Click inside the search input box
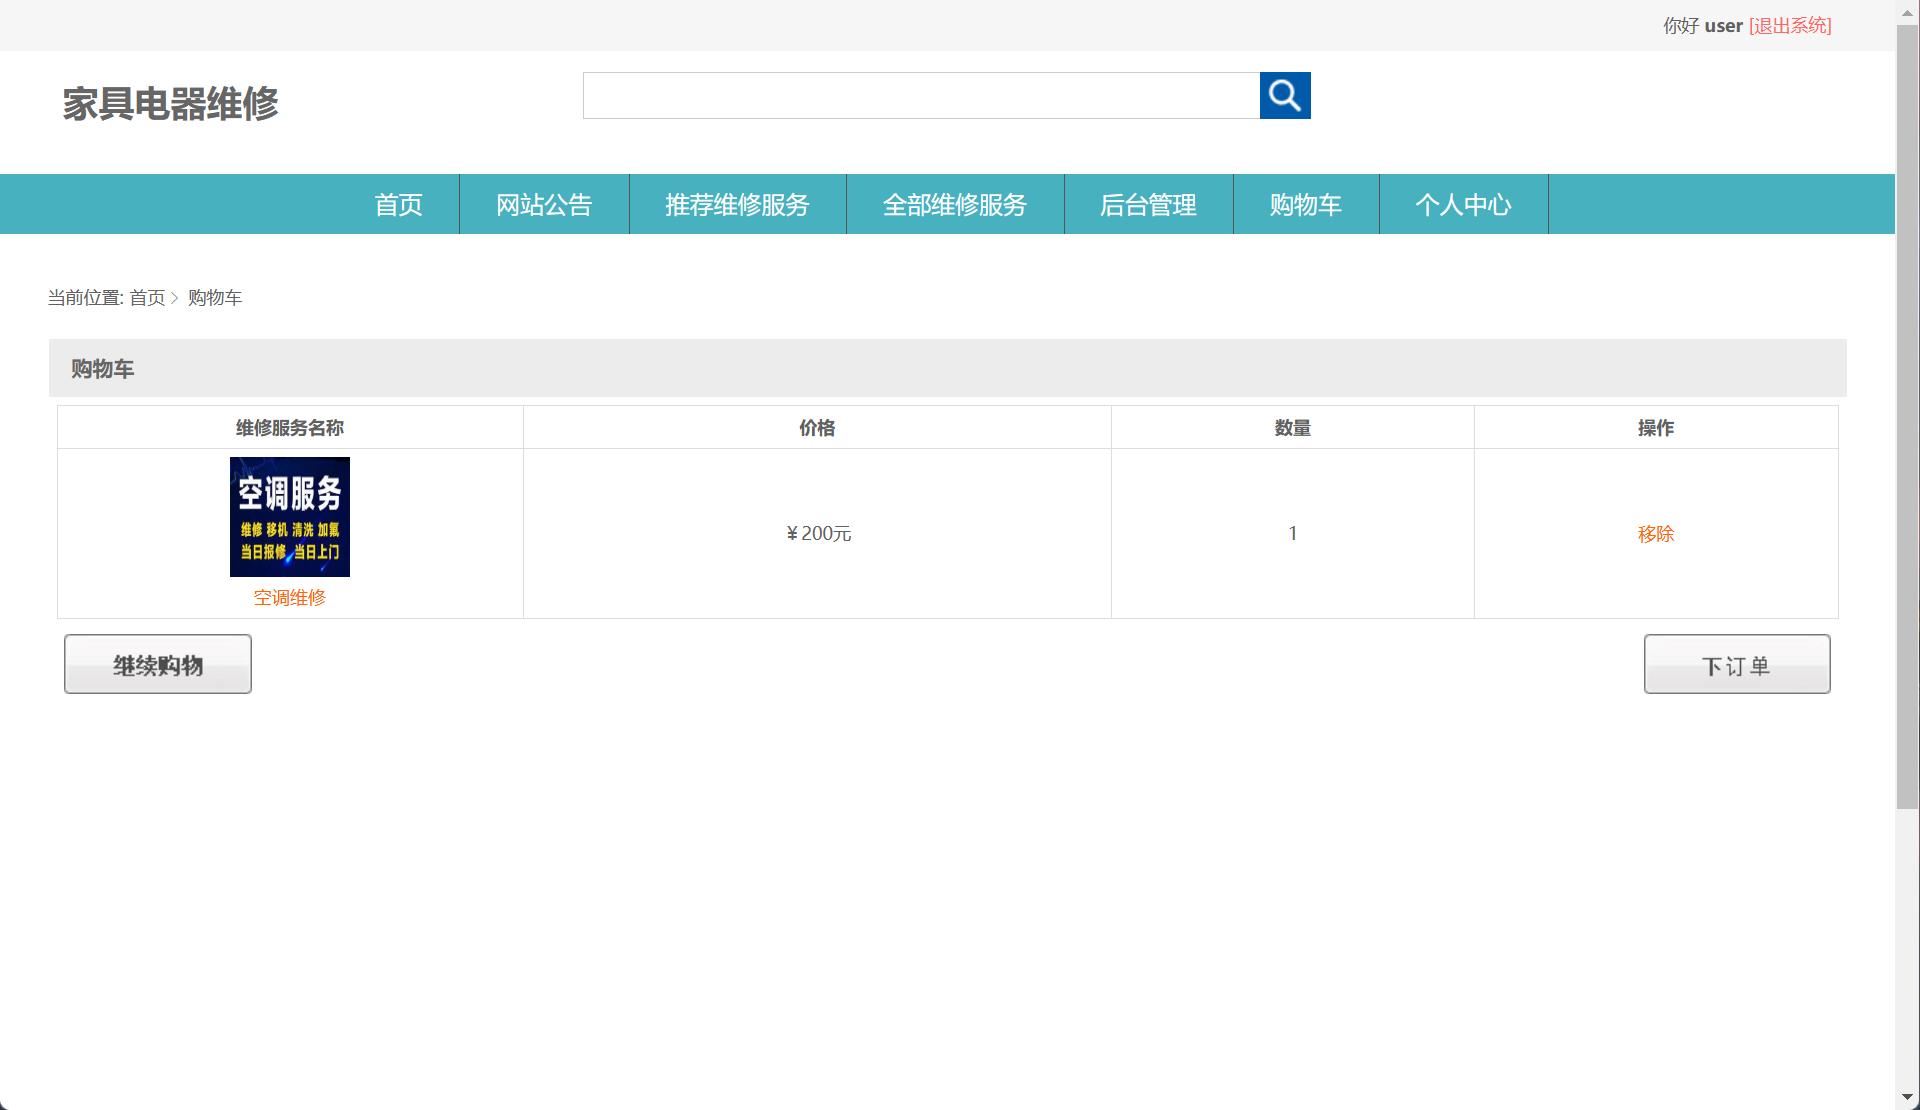The height and width of the screenshot is (1110, 1920). (x=920, y=95)
